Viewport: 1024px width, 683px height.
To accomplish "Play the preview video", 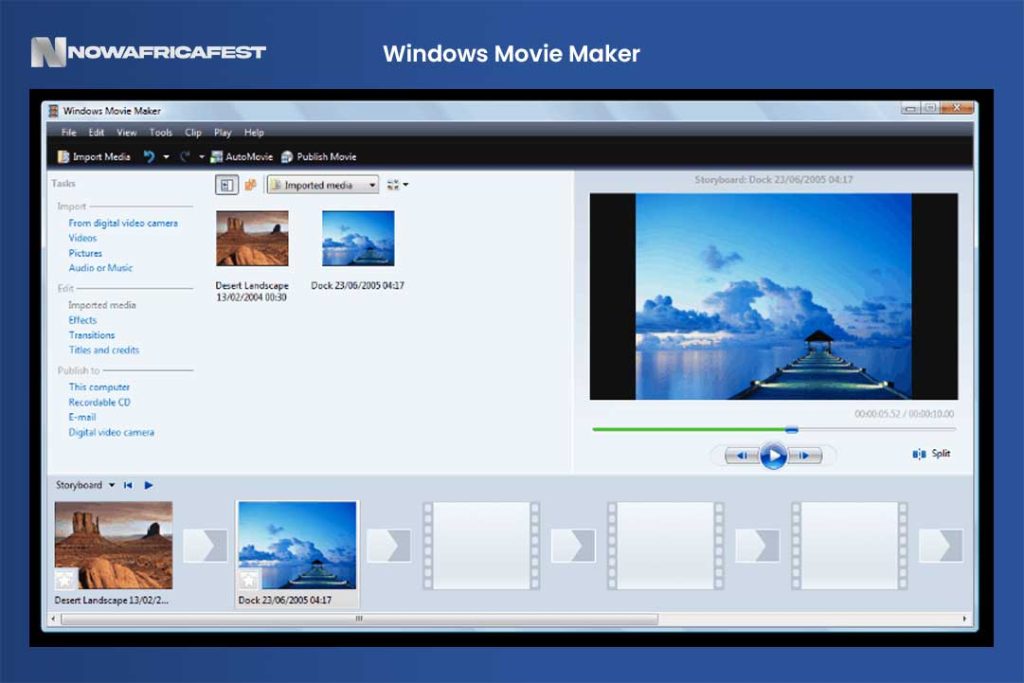I will (773, 456).
